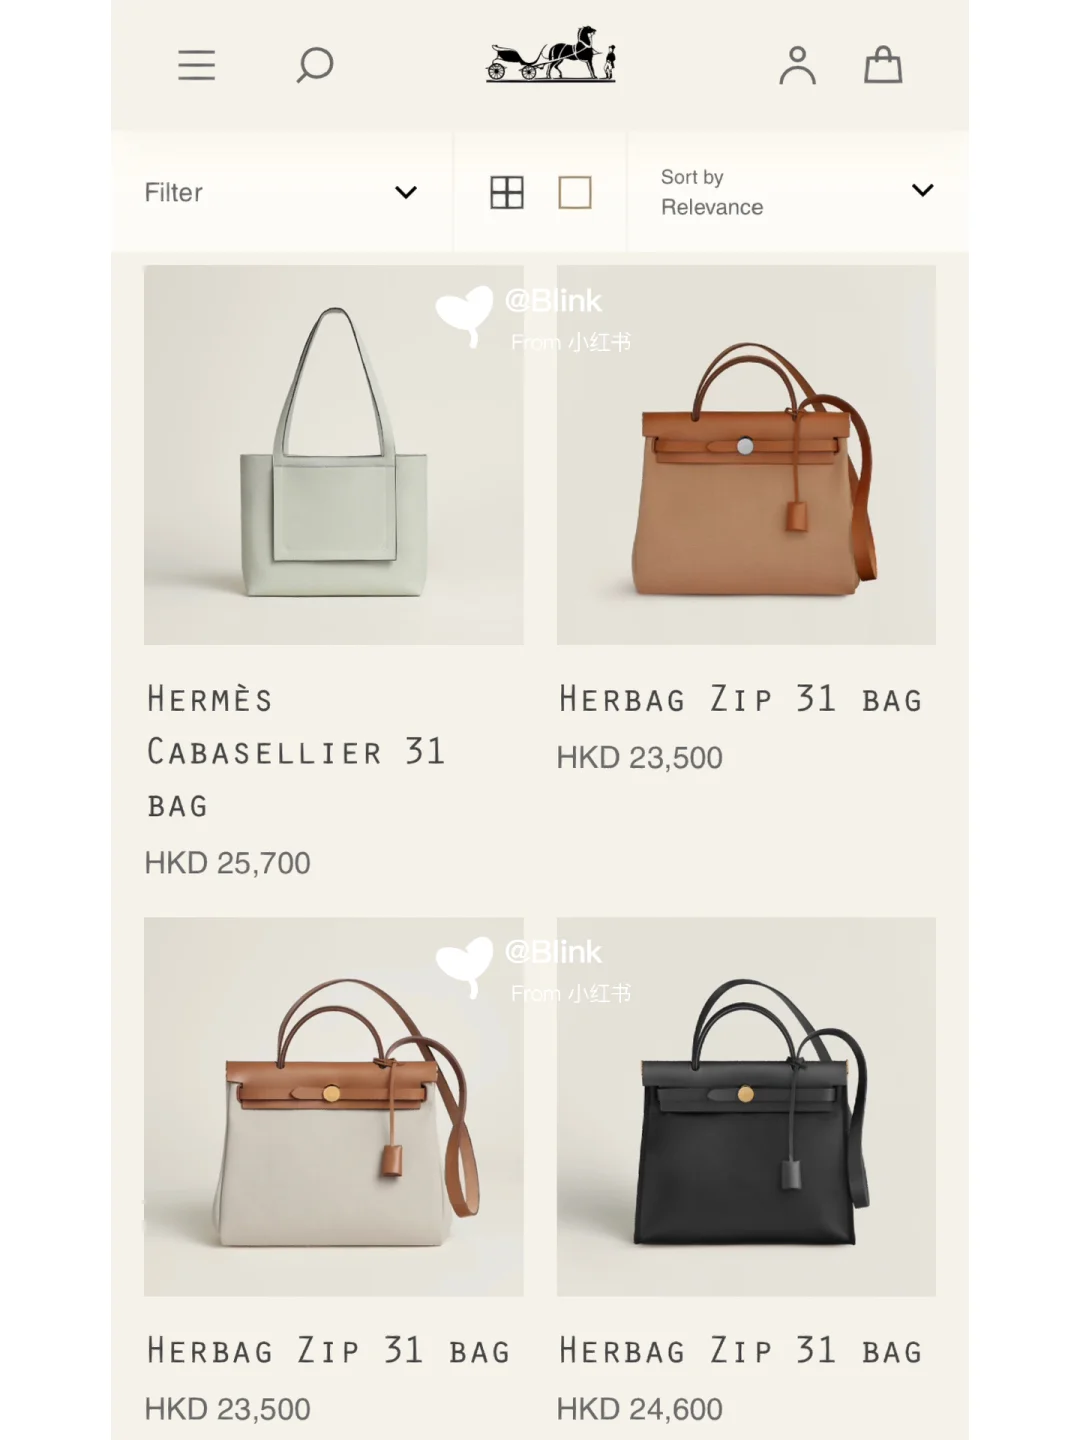View the shopping bag cart icon
1080x1440 pixels.
click(x=883, y=65)
